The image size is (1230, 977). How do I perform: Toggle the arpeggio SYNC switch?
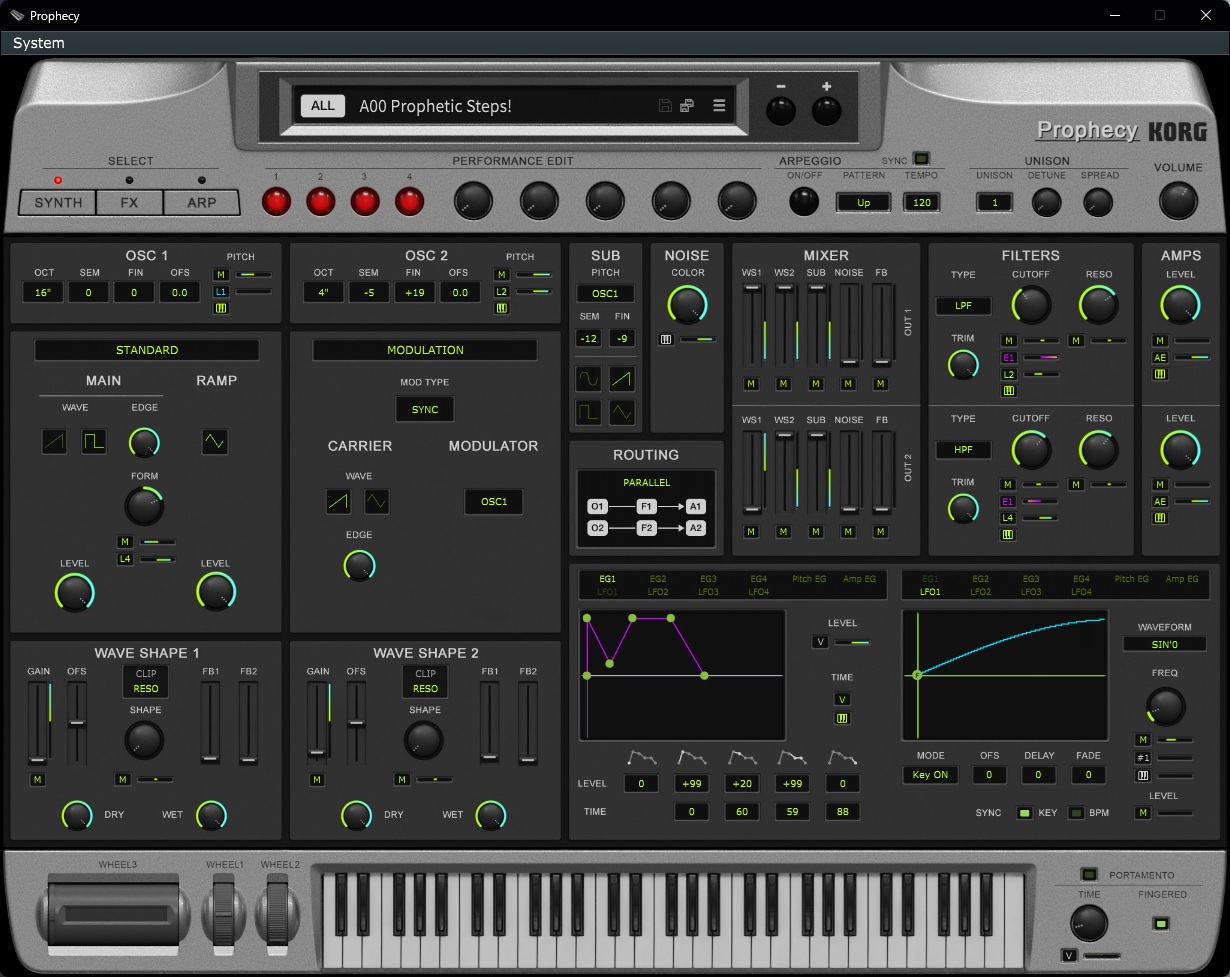point(921,158)
